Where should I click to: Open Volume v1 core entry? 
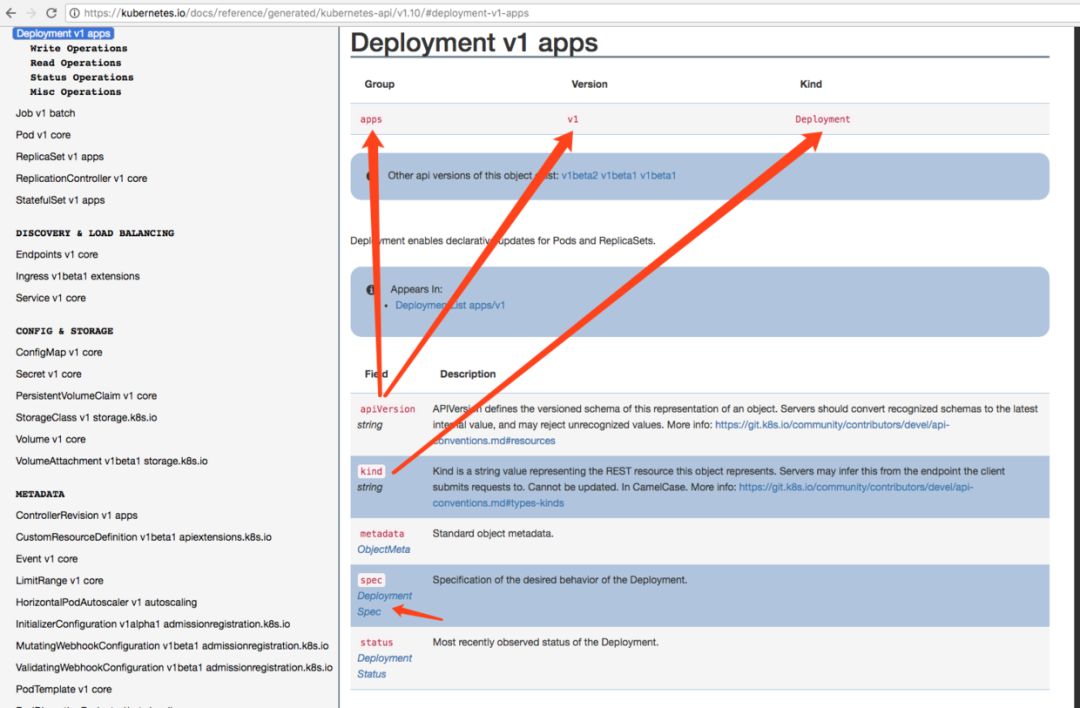pyautogui.click(x=51, y=439)
